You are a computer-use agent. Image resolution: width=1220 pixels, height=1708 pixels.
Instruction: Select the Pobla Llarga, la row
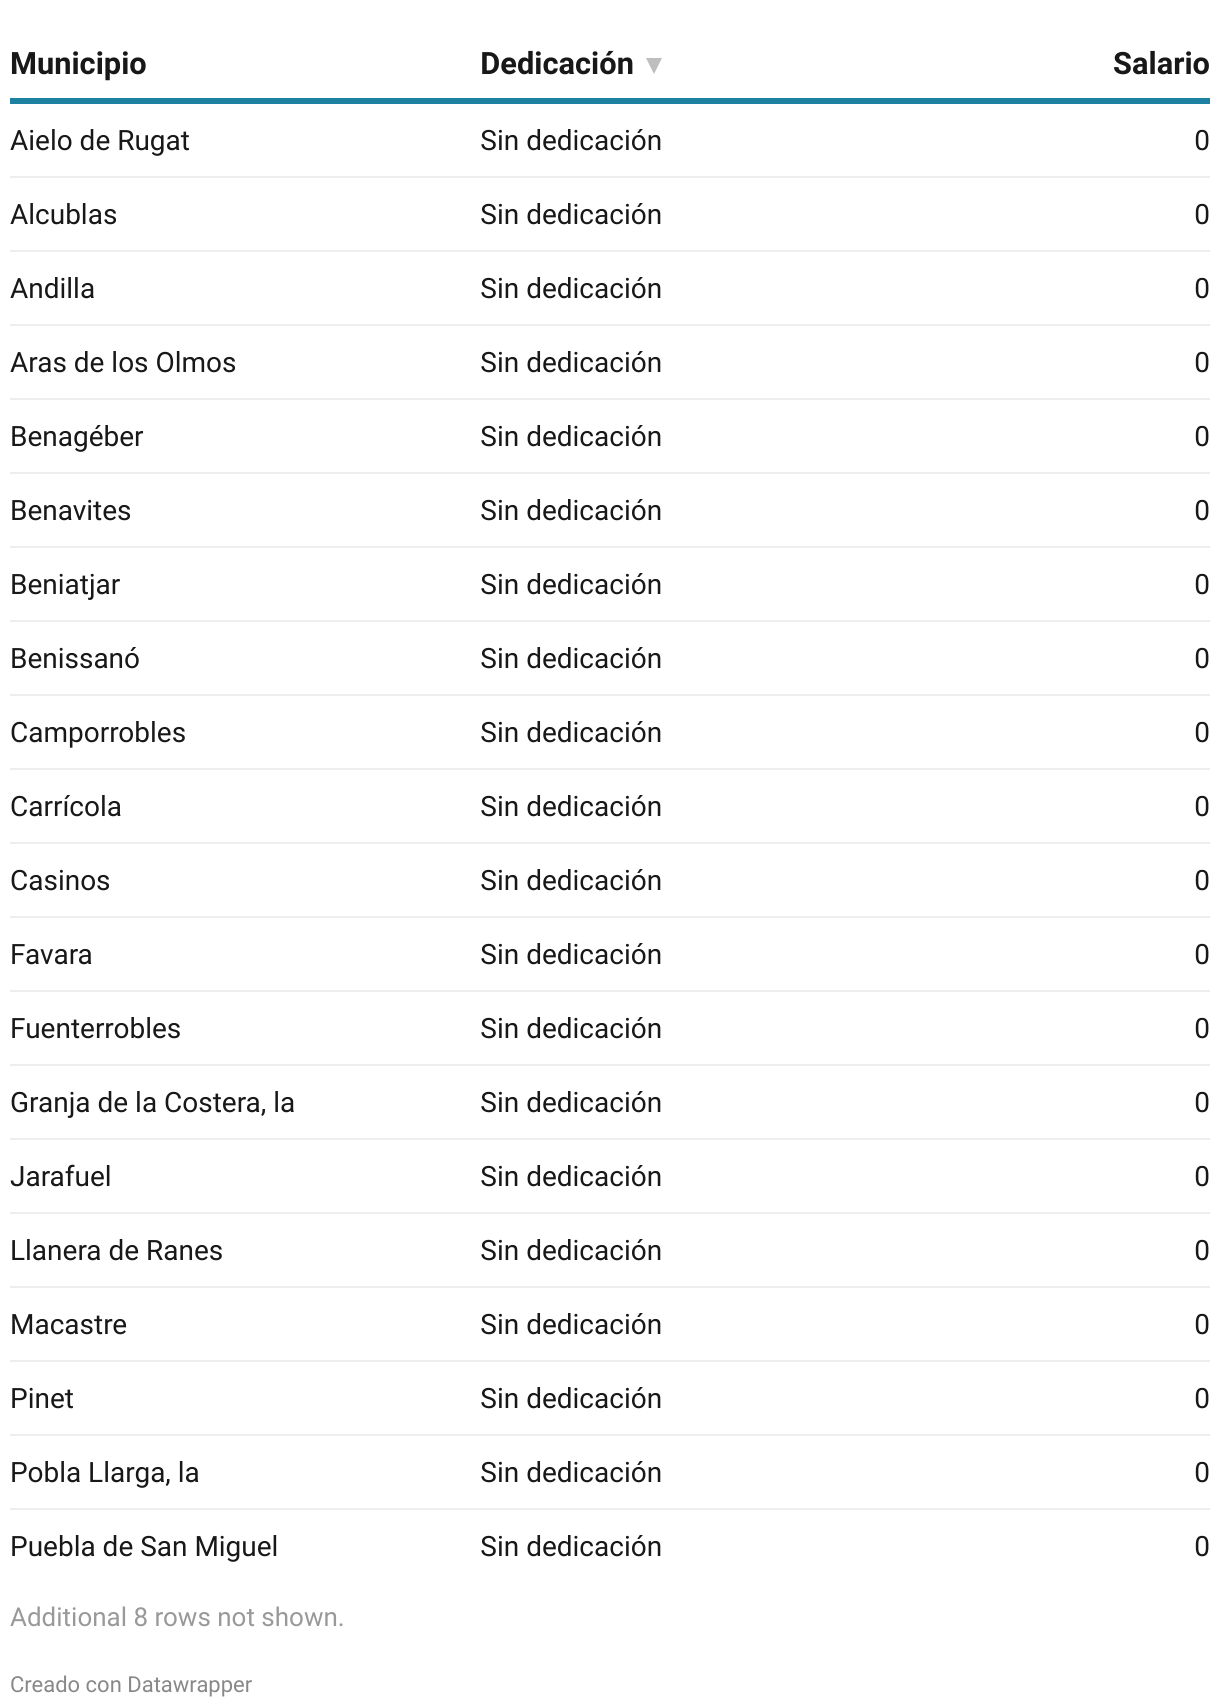point(105,1473)
